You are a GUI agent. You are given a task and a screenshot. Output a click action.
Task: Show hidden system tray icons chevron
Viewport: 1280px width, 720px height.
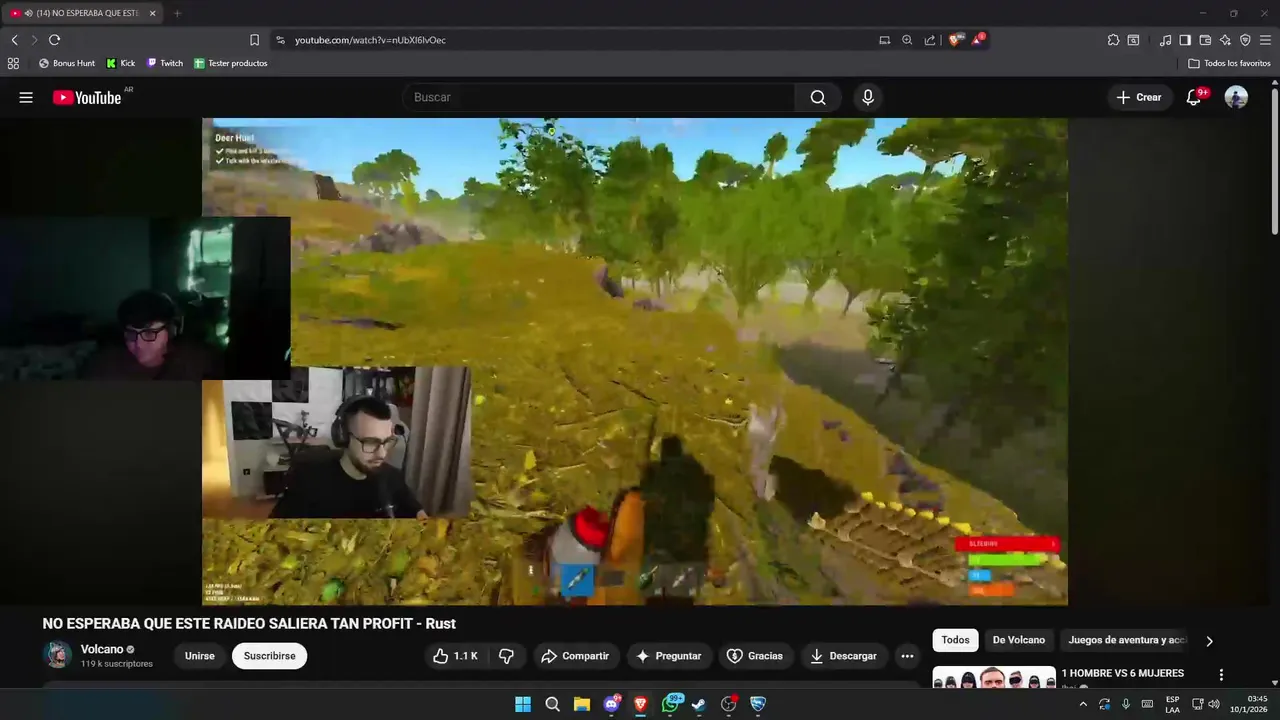1083,704
